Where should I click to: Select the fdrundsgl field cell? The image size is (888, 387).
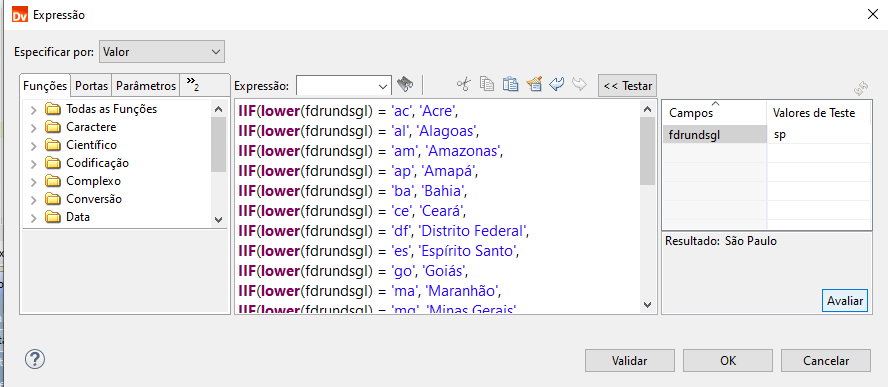coord(715,134)
